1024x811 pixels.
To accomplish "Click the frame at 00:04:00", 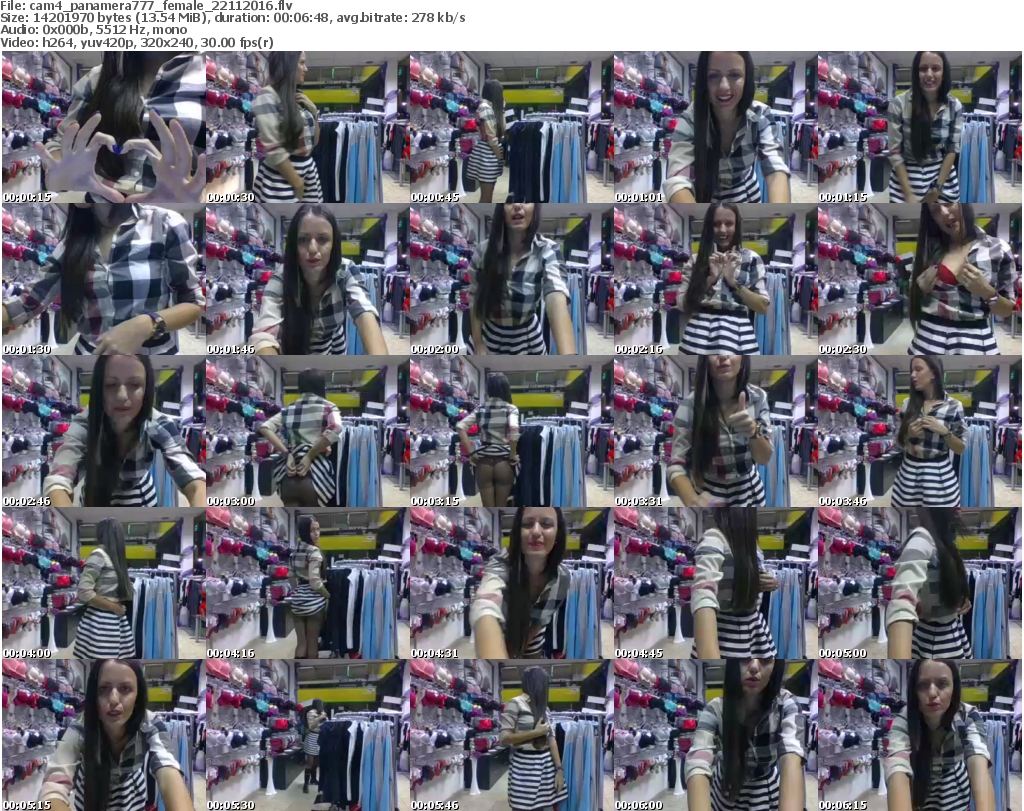I will click(103, 584).
